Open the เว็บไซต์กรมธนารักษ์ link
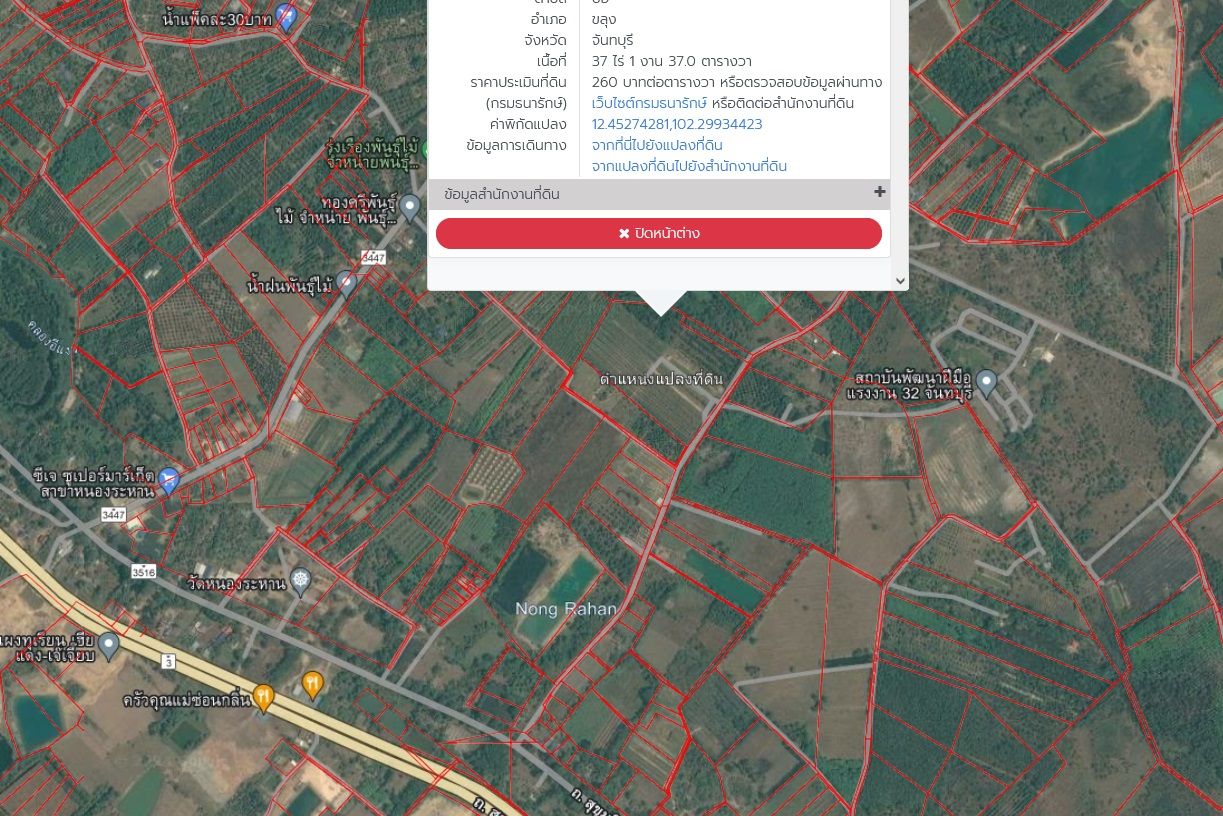1223x816 pixels. 649,103
